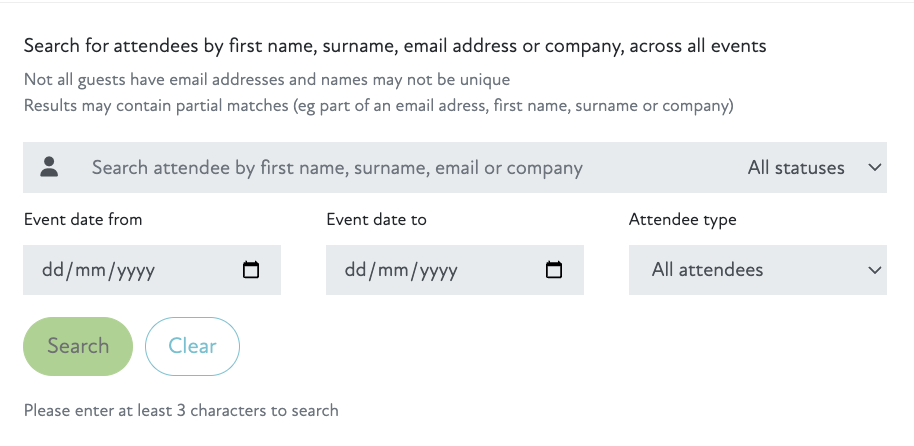914x446 pixels.
Task: Select the year segment of Event date to
Action: pos(437,270)
